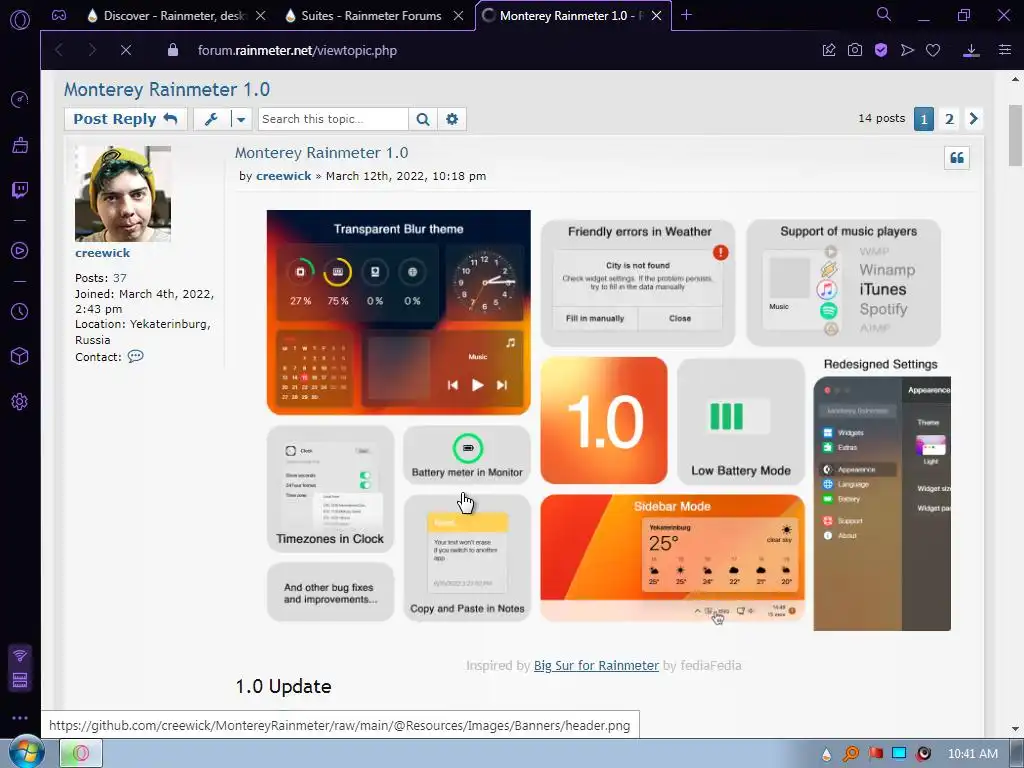
Task: Click the taskbar clock 10:41 AM
Action: point(972,754)
